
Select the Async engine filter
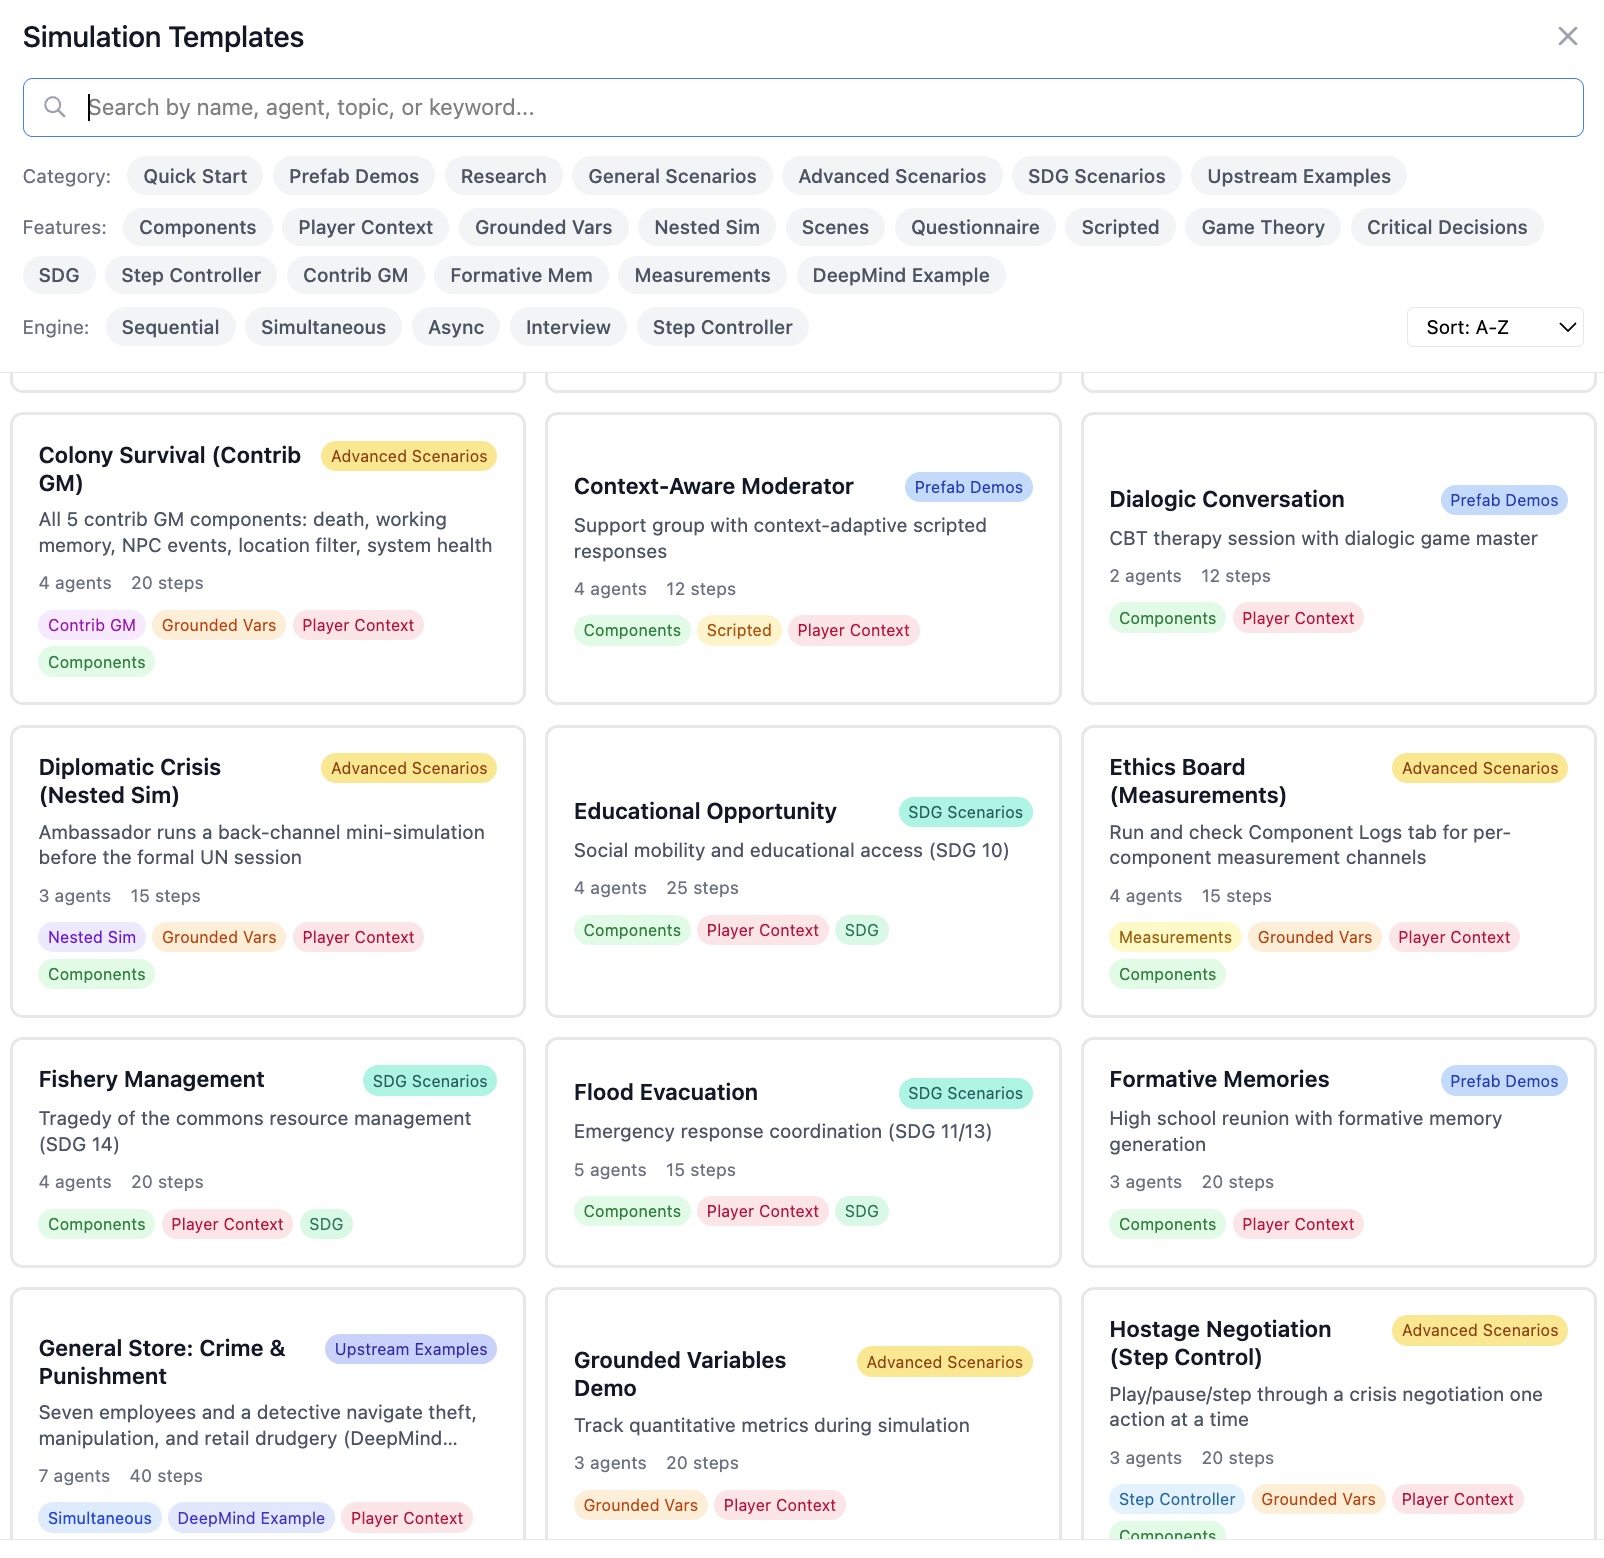(456, 327)
